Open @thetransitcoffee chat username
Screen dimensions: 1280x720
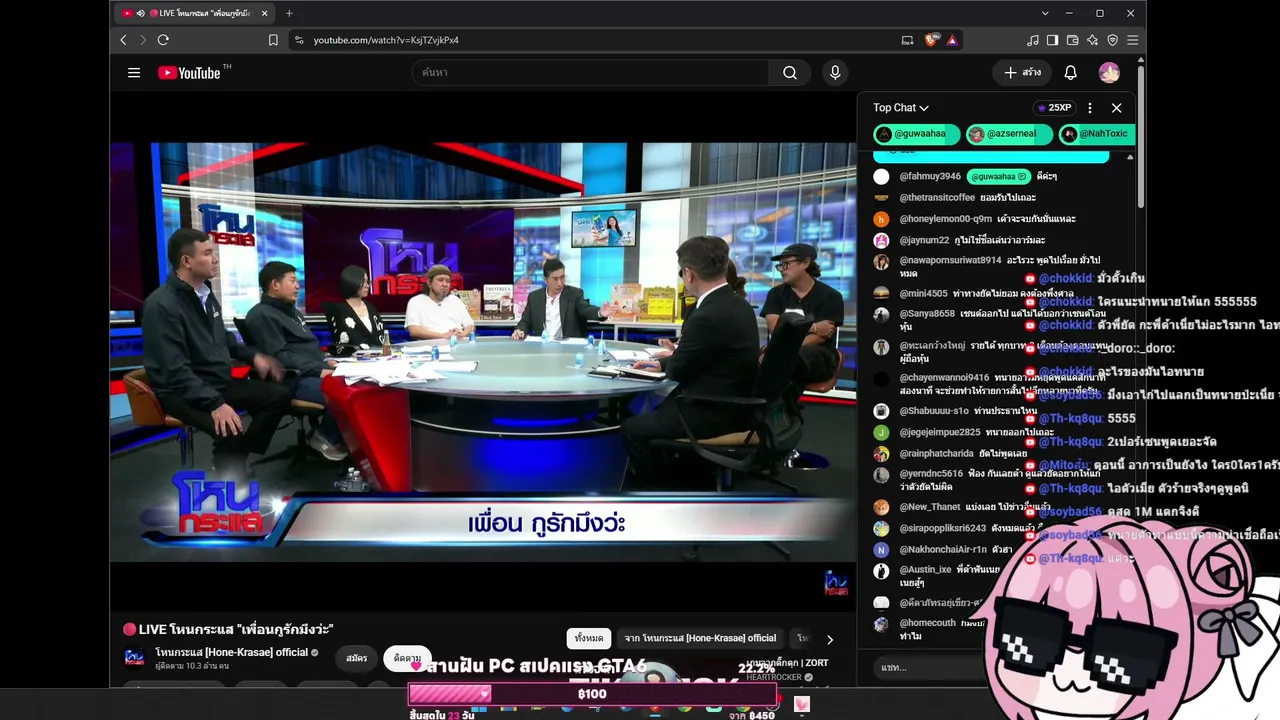(x=937, y=198)
